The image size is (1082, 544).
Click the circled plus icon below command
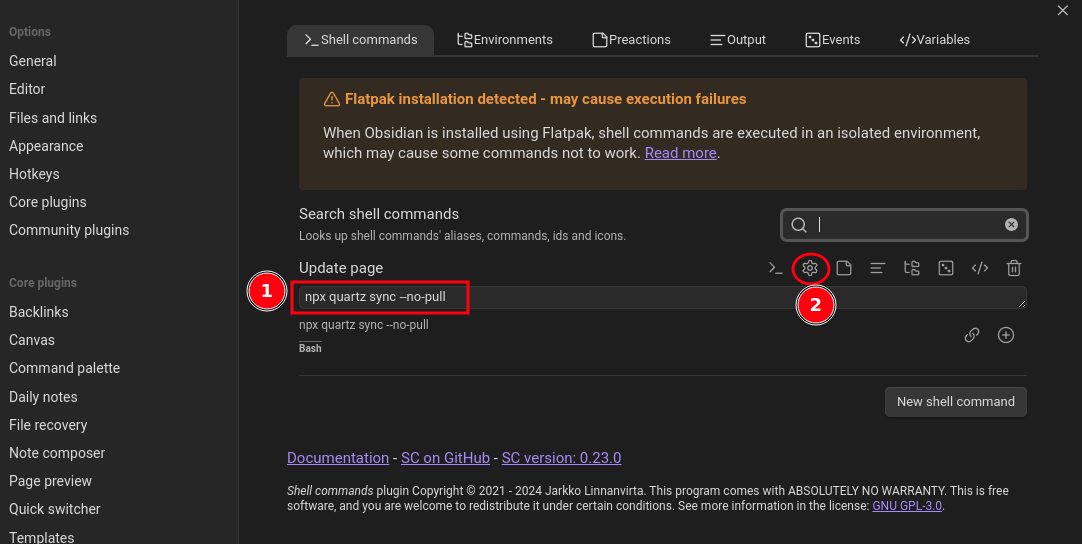(1006, 335)
